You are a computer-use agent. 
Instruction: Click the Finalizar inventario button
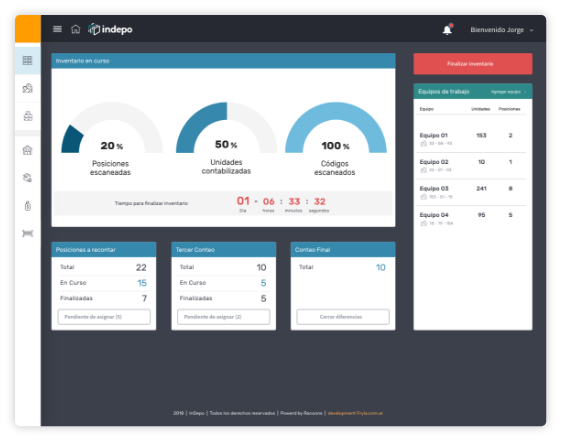point(473,64)
